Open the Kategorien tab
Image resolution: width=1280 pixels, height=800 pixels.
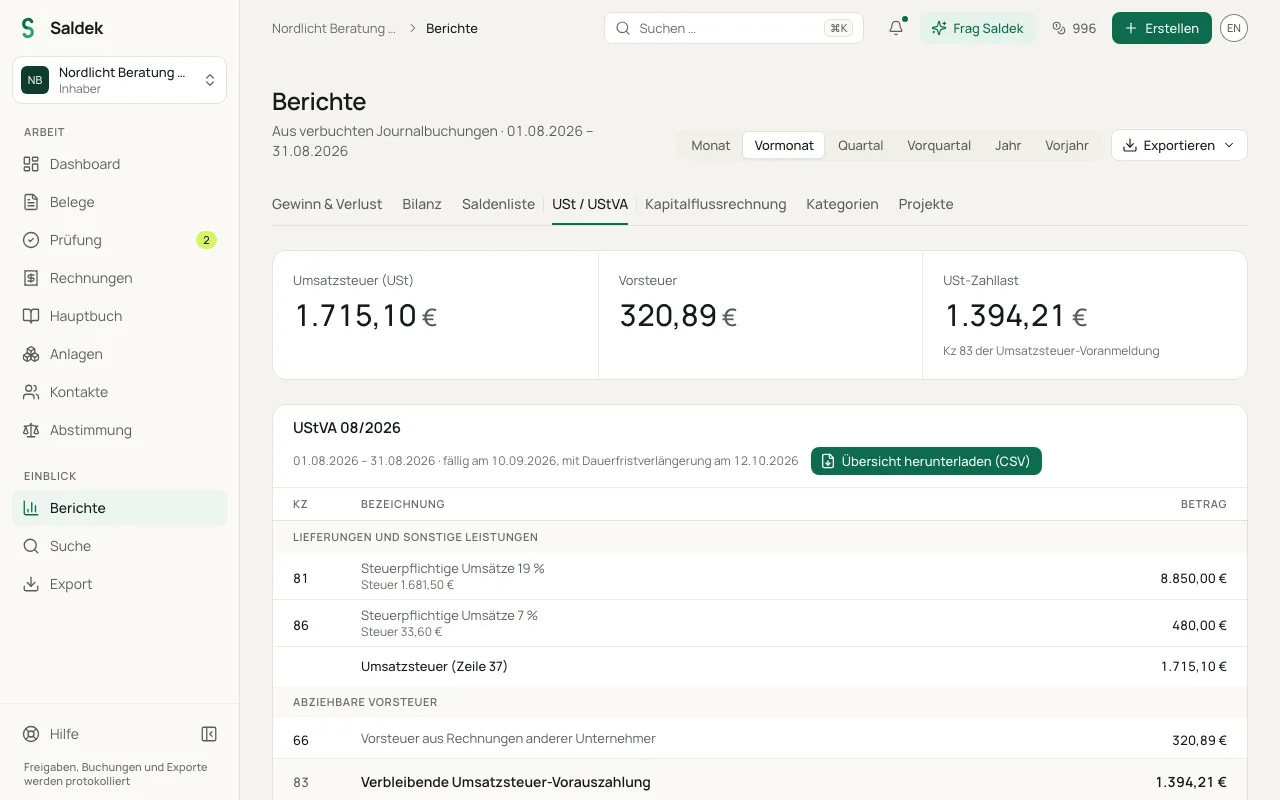coord(842,204)
